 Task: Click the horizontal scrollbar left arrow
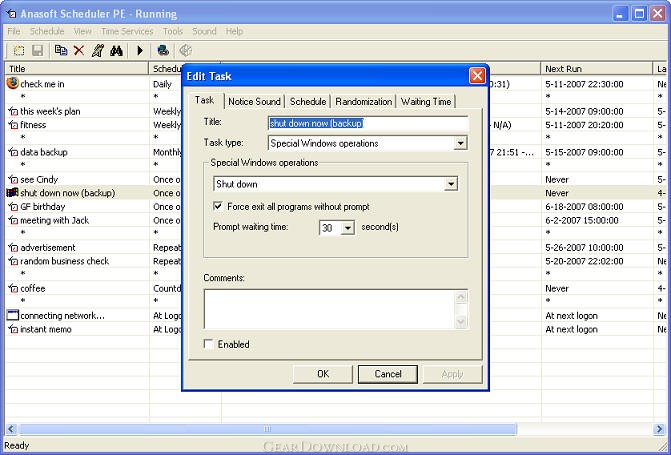click(x=11, y=429)
